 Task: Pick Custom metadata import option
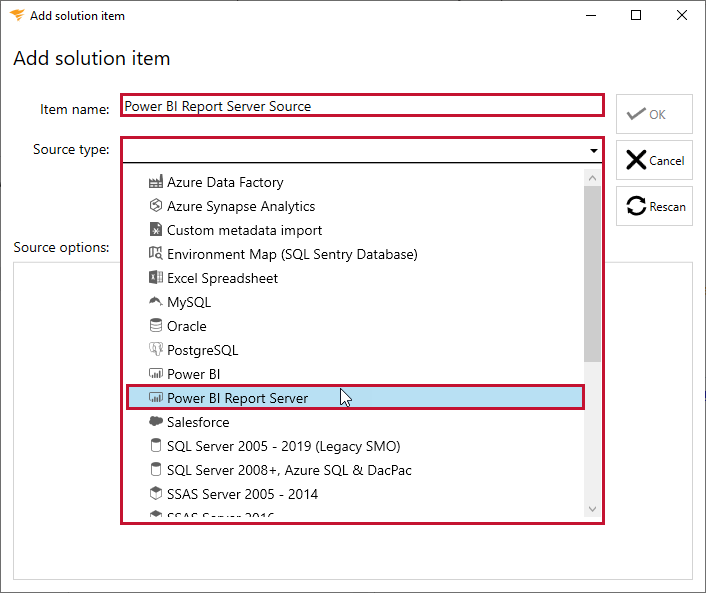coord(355,230)
